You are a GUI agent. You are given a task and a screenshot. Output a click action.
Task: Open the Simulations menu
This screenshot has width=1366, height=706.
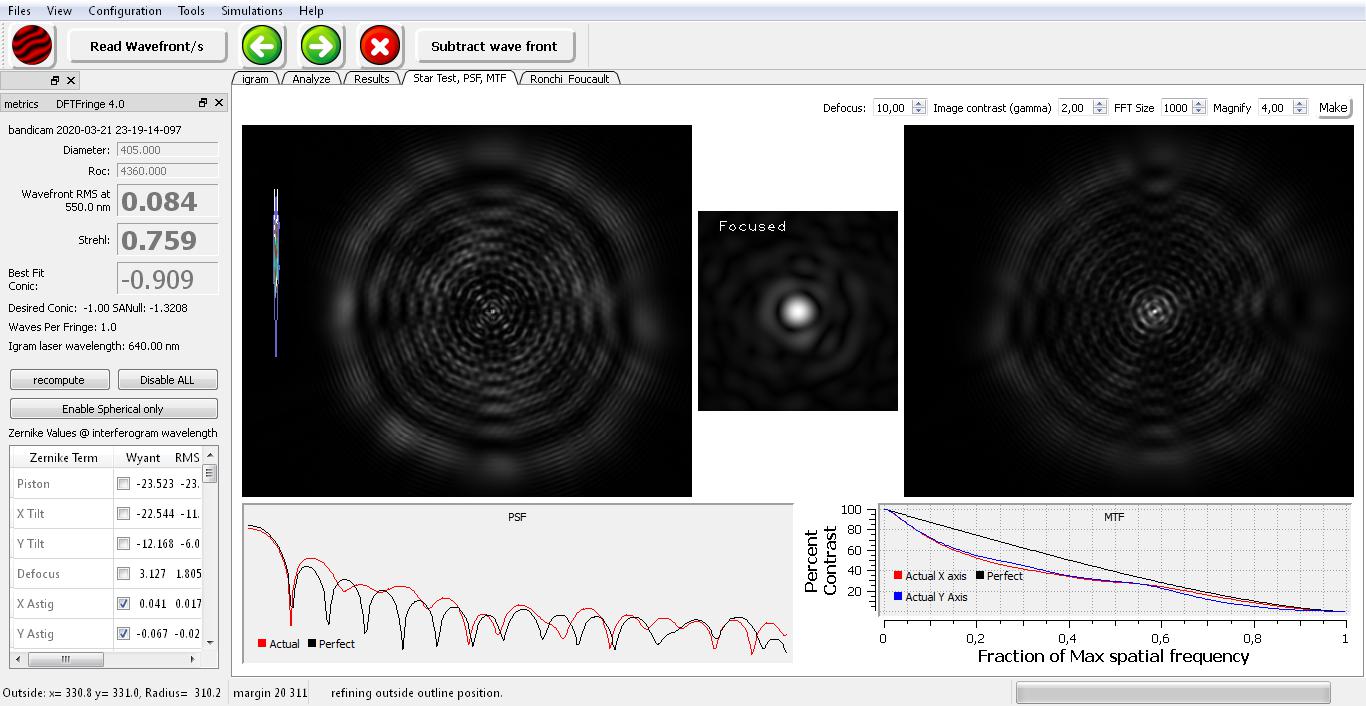point(251,11)
